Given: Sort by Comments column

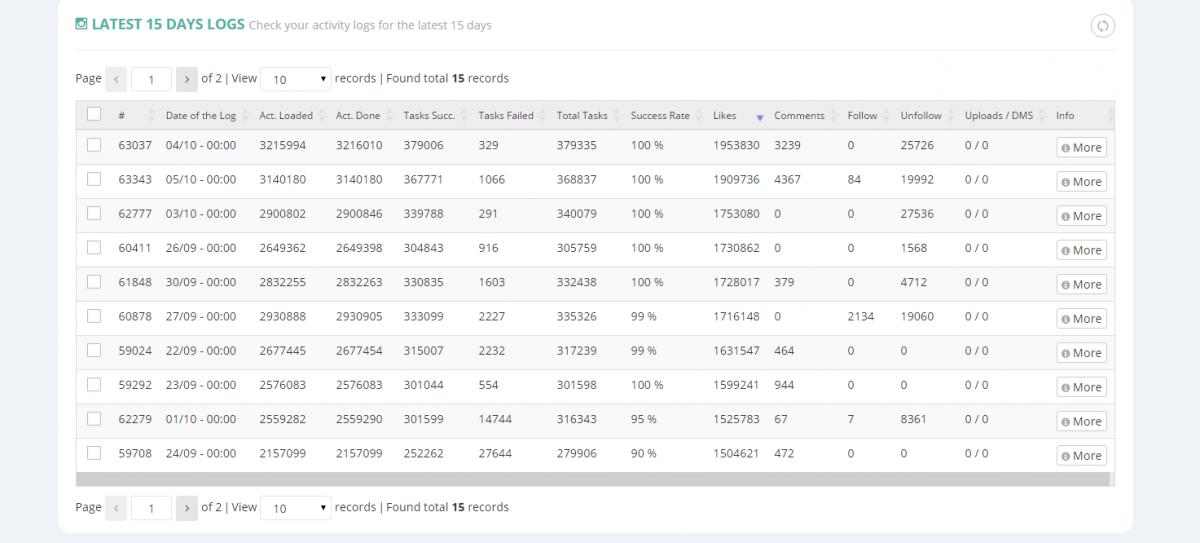Looking at the screenshot, I should tap(799, 116).
